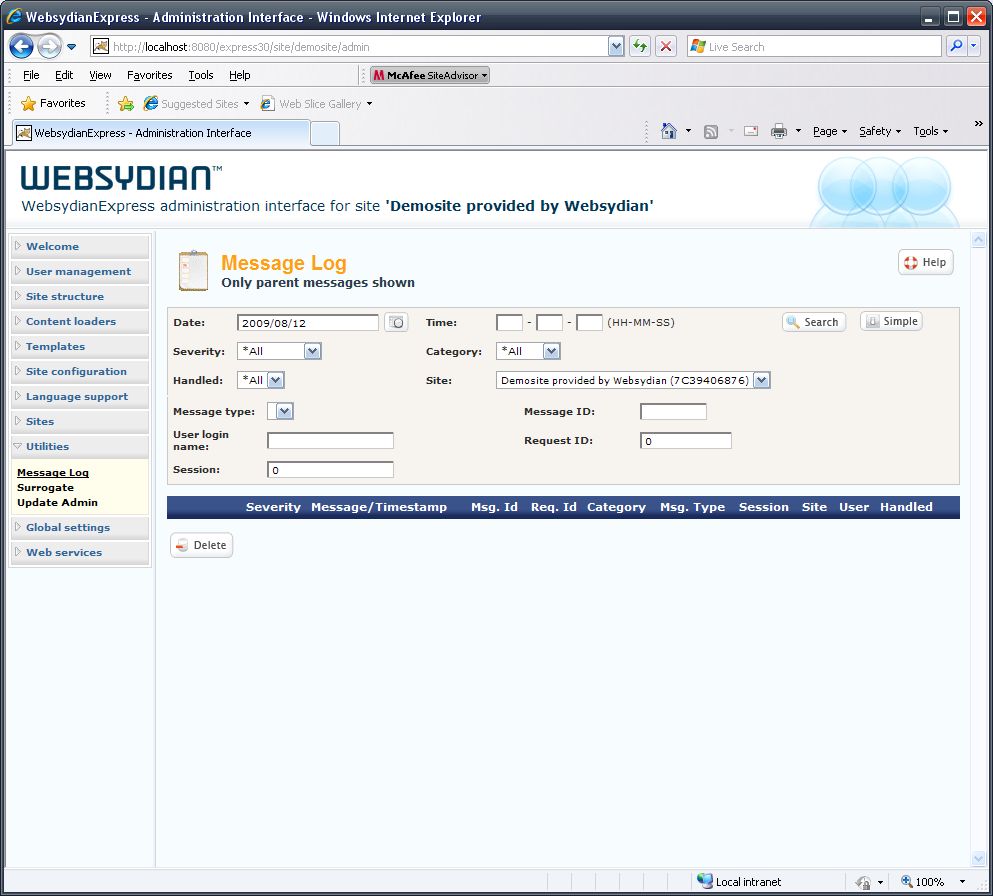Click the browser Forward arrow button
Image resolution: width=993 pixels, height=896 pixels.
click(x=49, y=46)
